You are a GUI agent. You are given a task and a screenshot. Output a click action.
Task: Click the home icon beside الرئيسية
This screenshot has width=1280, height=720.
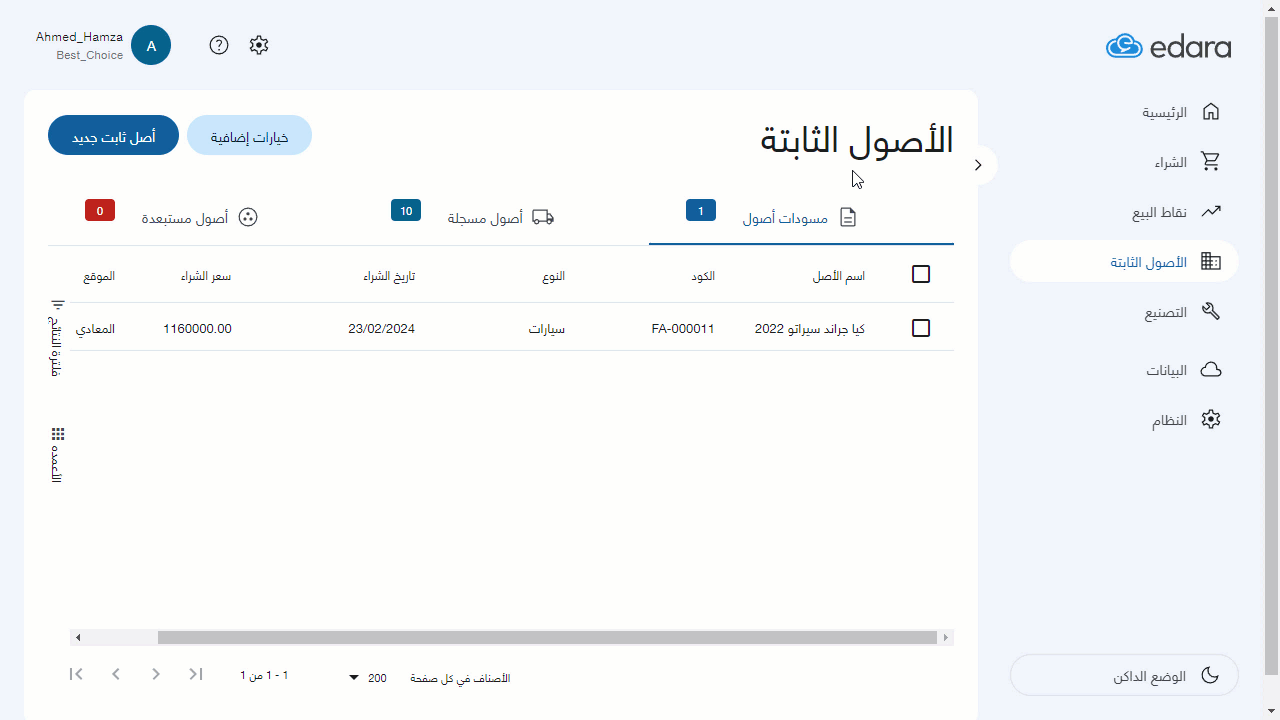click(1211, 111)
